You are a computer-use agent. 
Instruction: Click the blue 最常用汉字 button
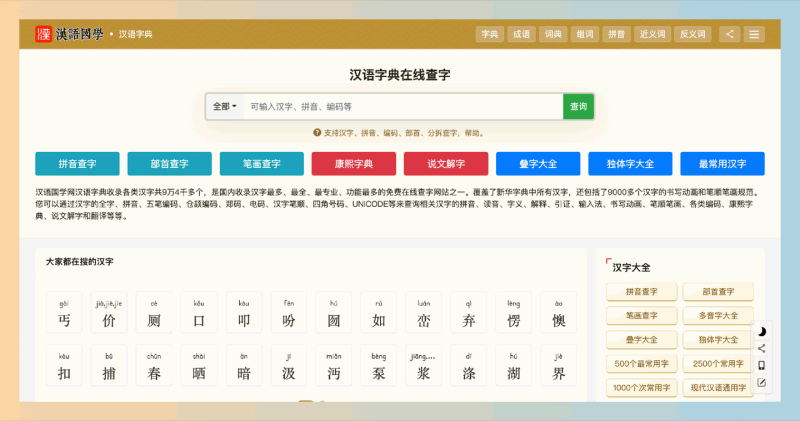point(722,164)
